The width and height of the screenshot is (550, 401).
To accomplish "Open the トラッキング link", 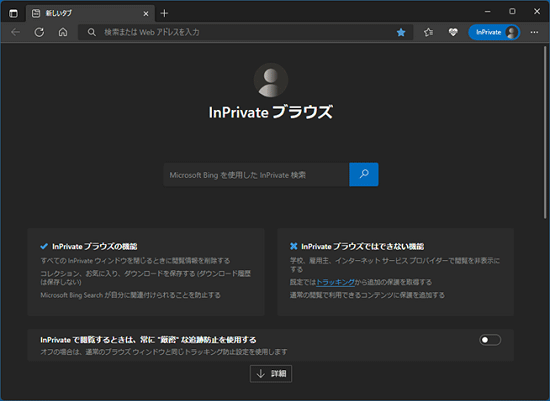I will pos(335,282).
